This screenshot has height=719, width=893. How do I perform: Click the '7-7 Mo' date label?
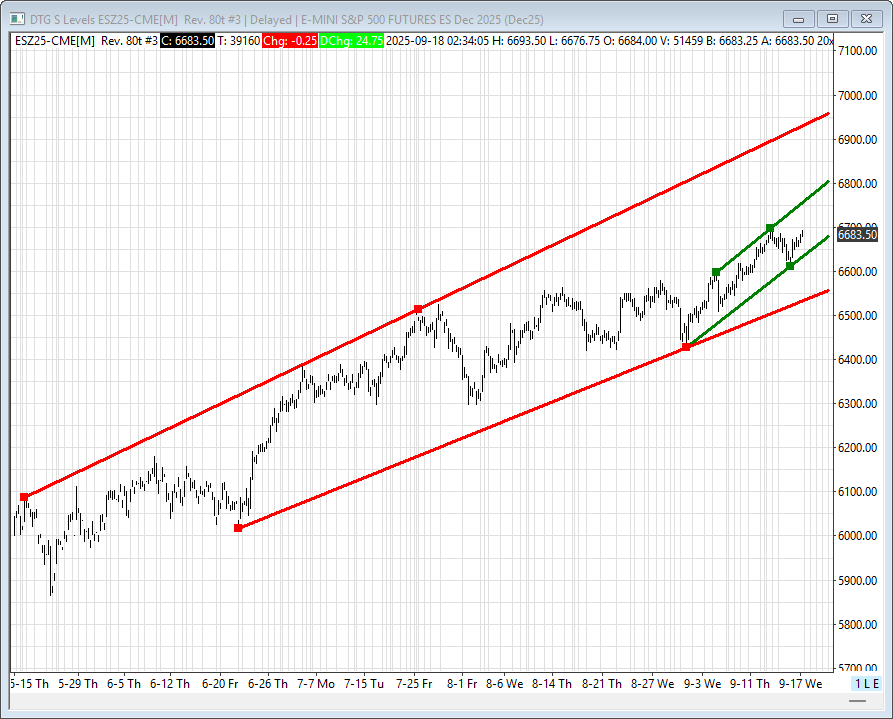[x=316, y=684]
